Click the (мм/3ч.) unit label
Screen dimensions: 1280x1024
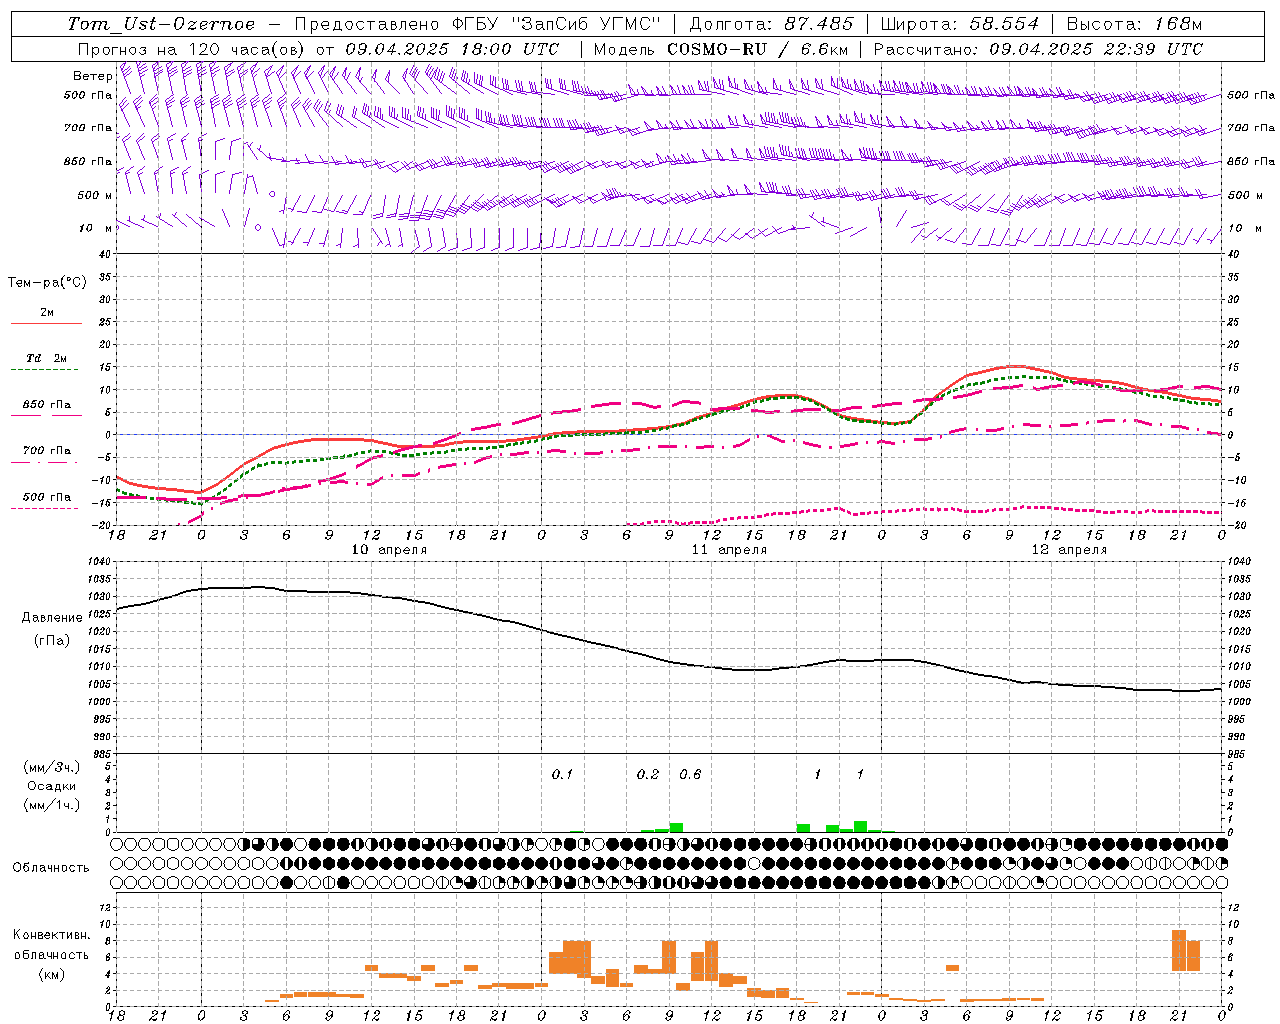click(52, 767)
